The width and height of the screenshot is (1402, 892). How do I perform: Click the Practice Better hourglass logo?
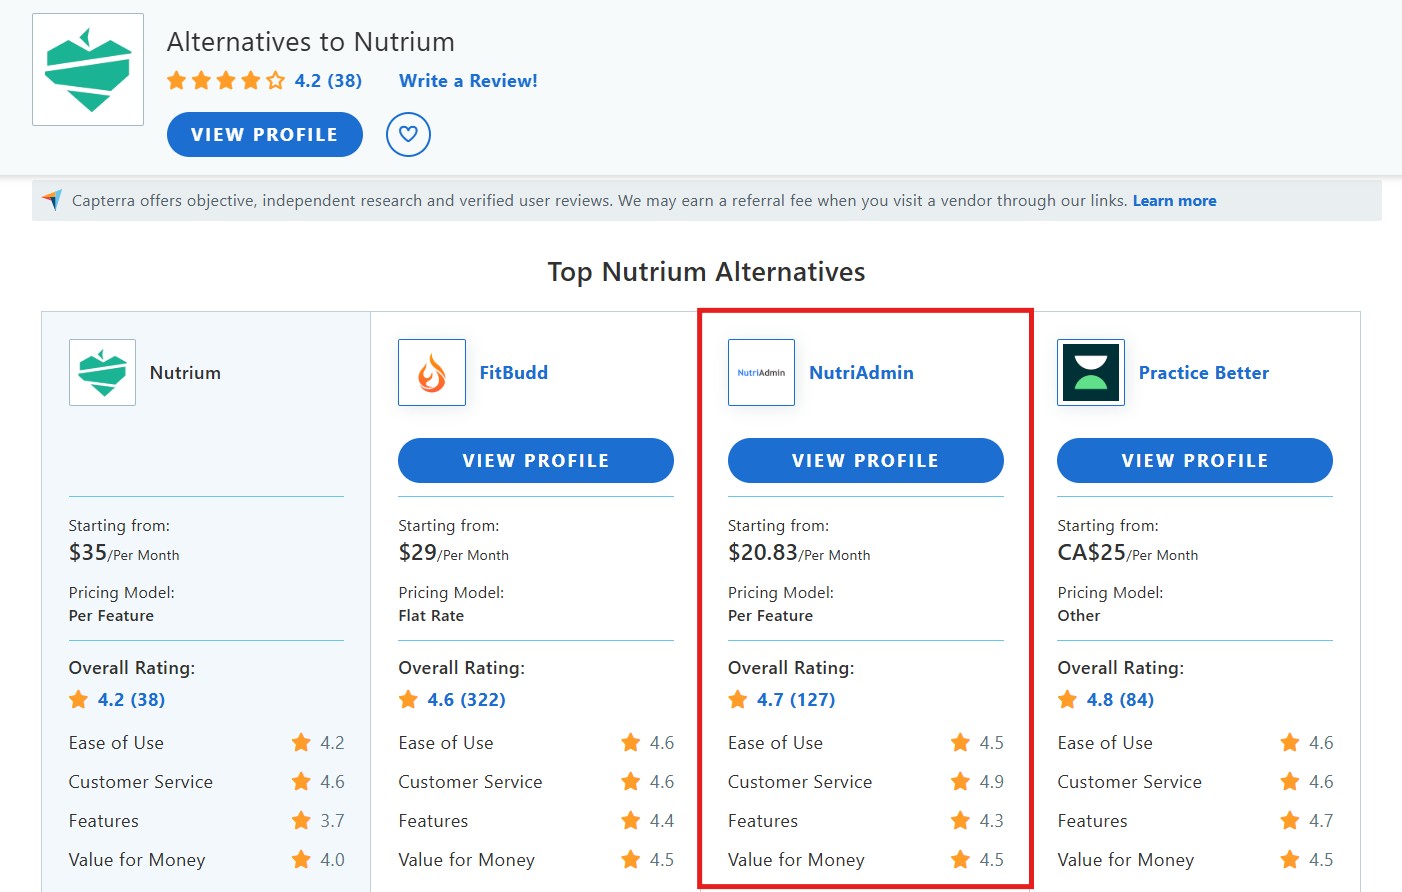[1090, 372]
